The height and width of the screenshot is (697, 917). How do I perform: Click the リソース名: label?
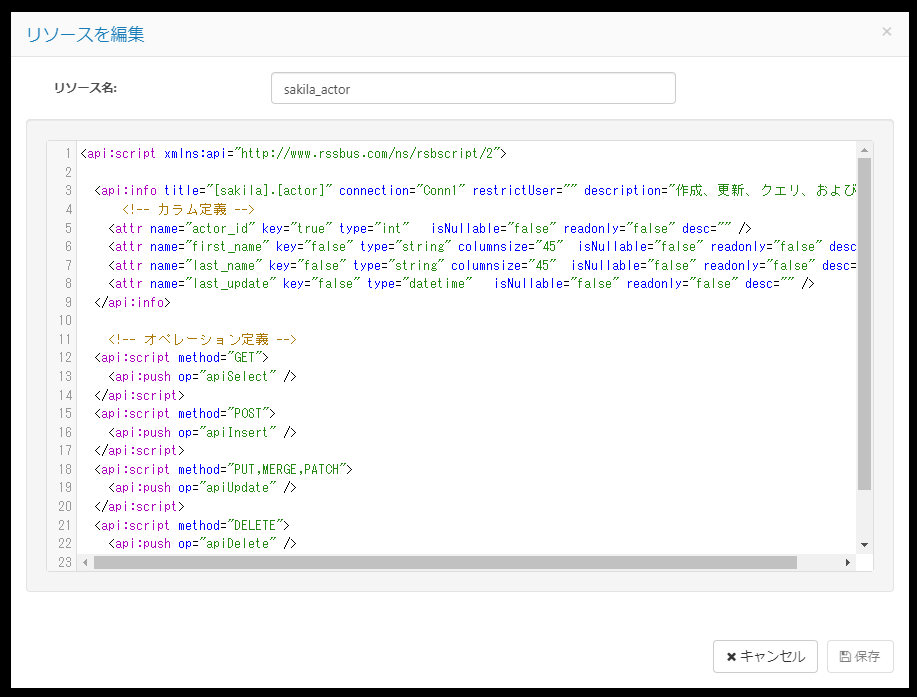click(85, 88)
